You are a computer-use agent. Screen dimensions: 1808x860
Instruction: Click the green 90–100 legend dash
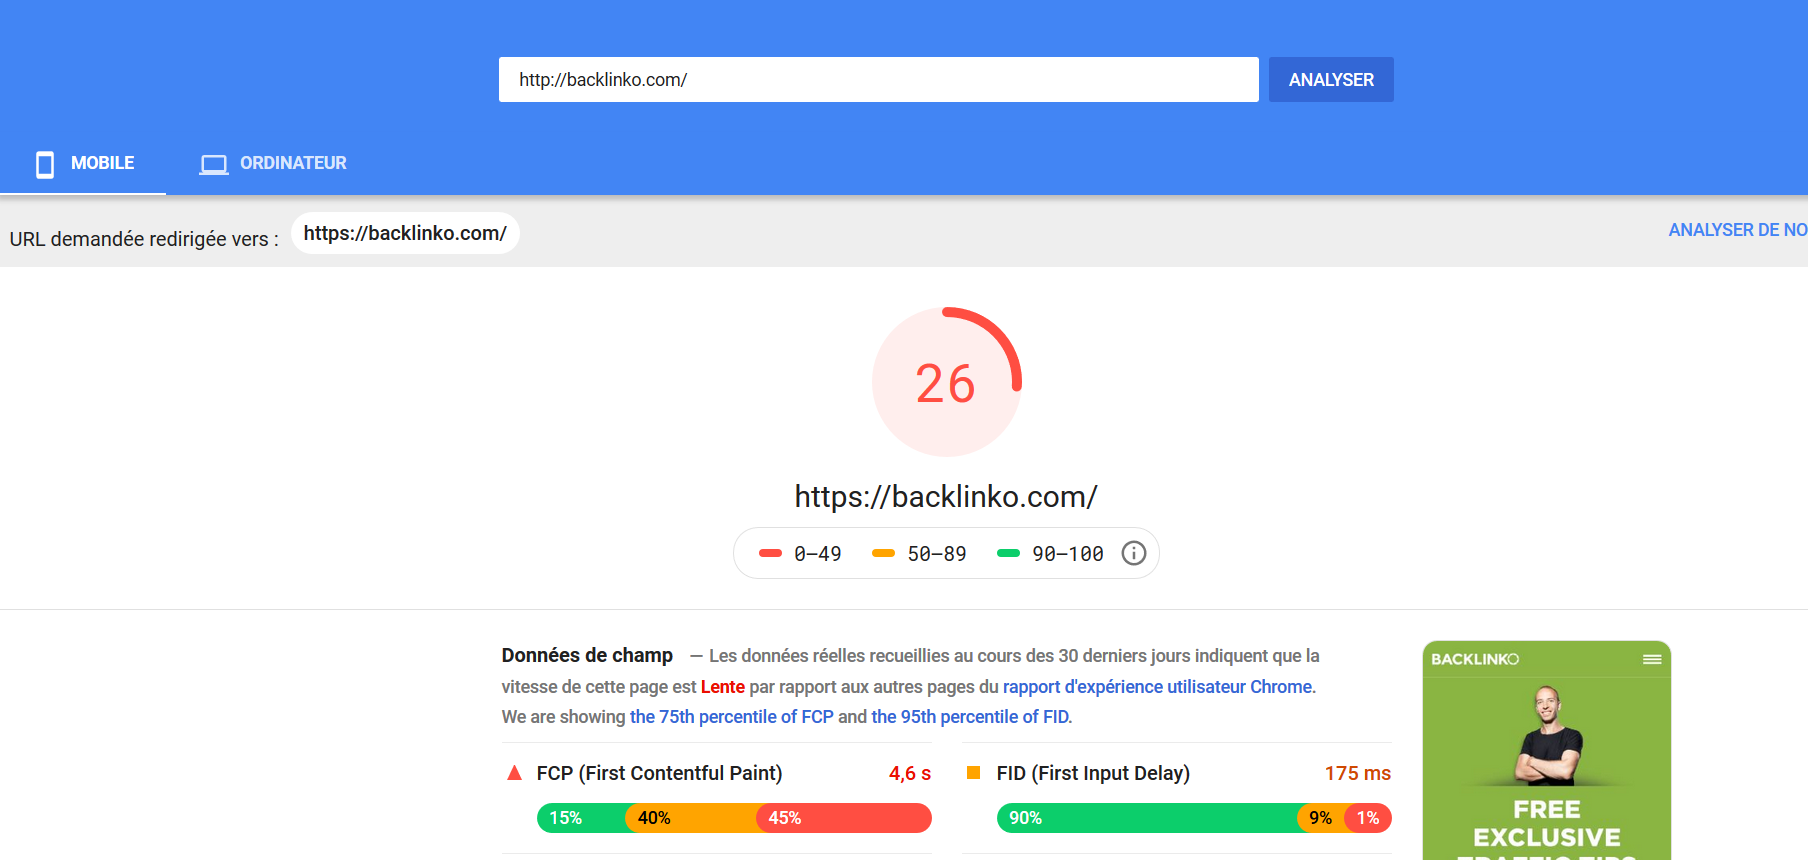coord(1008,553)
